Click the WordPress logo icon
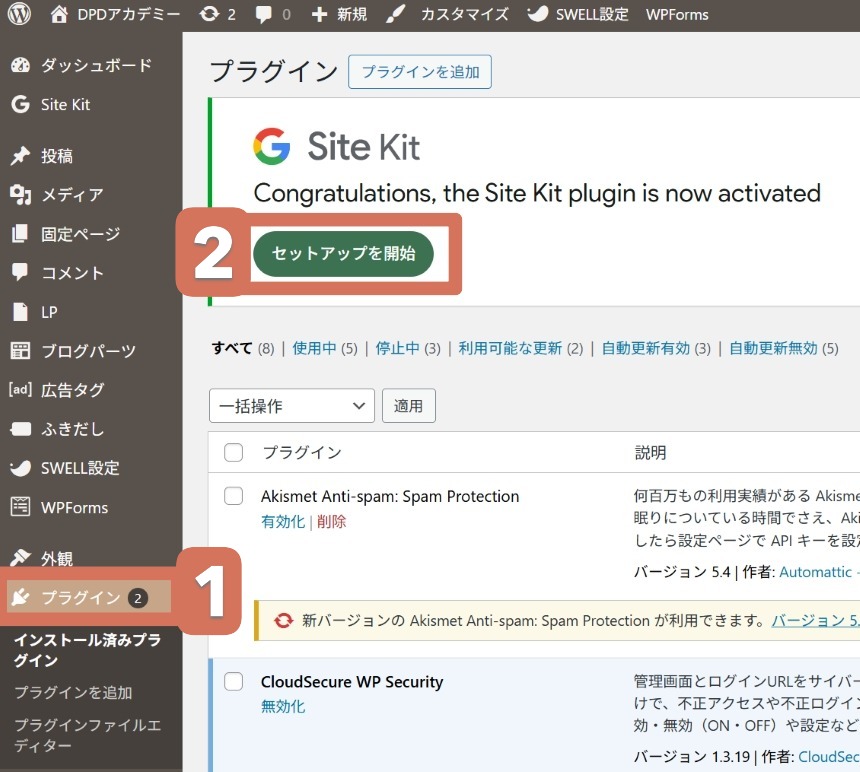This screenshot has width=860, height=772. pos(19,14)
